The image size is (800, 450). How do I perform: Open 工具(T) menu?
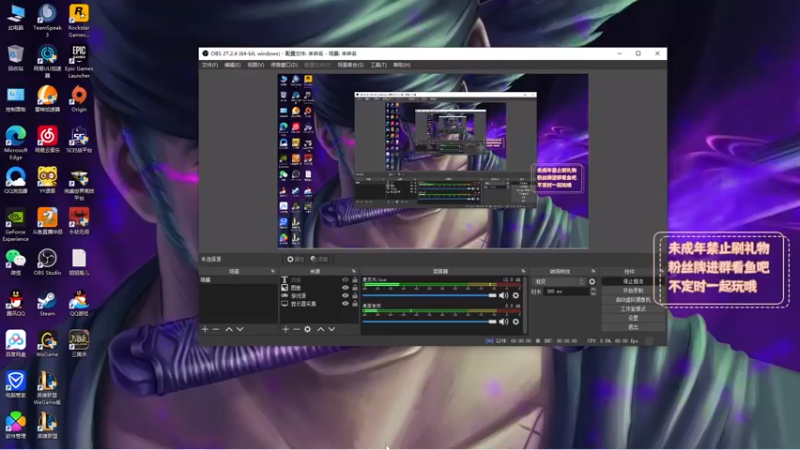[x=378, y=65]
